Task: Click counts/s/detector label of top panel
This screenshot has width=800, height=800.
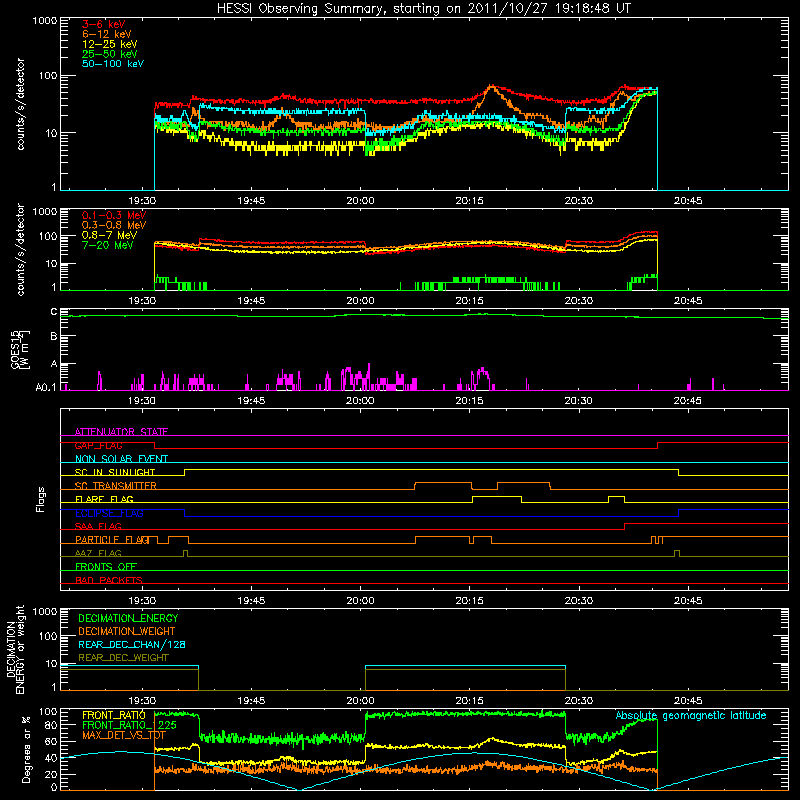Action: click(20, 104)
